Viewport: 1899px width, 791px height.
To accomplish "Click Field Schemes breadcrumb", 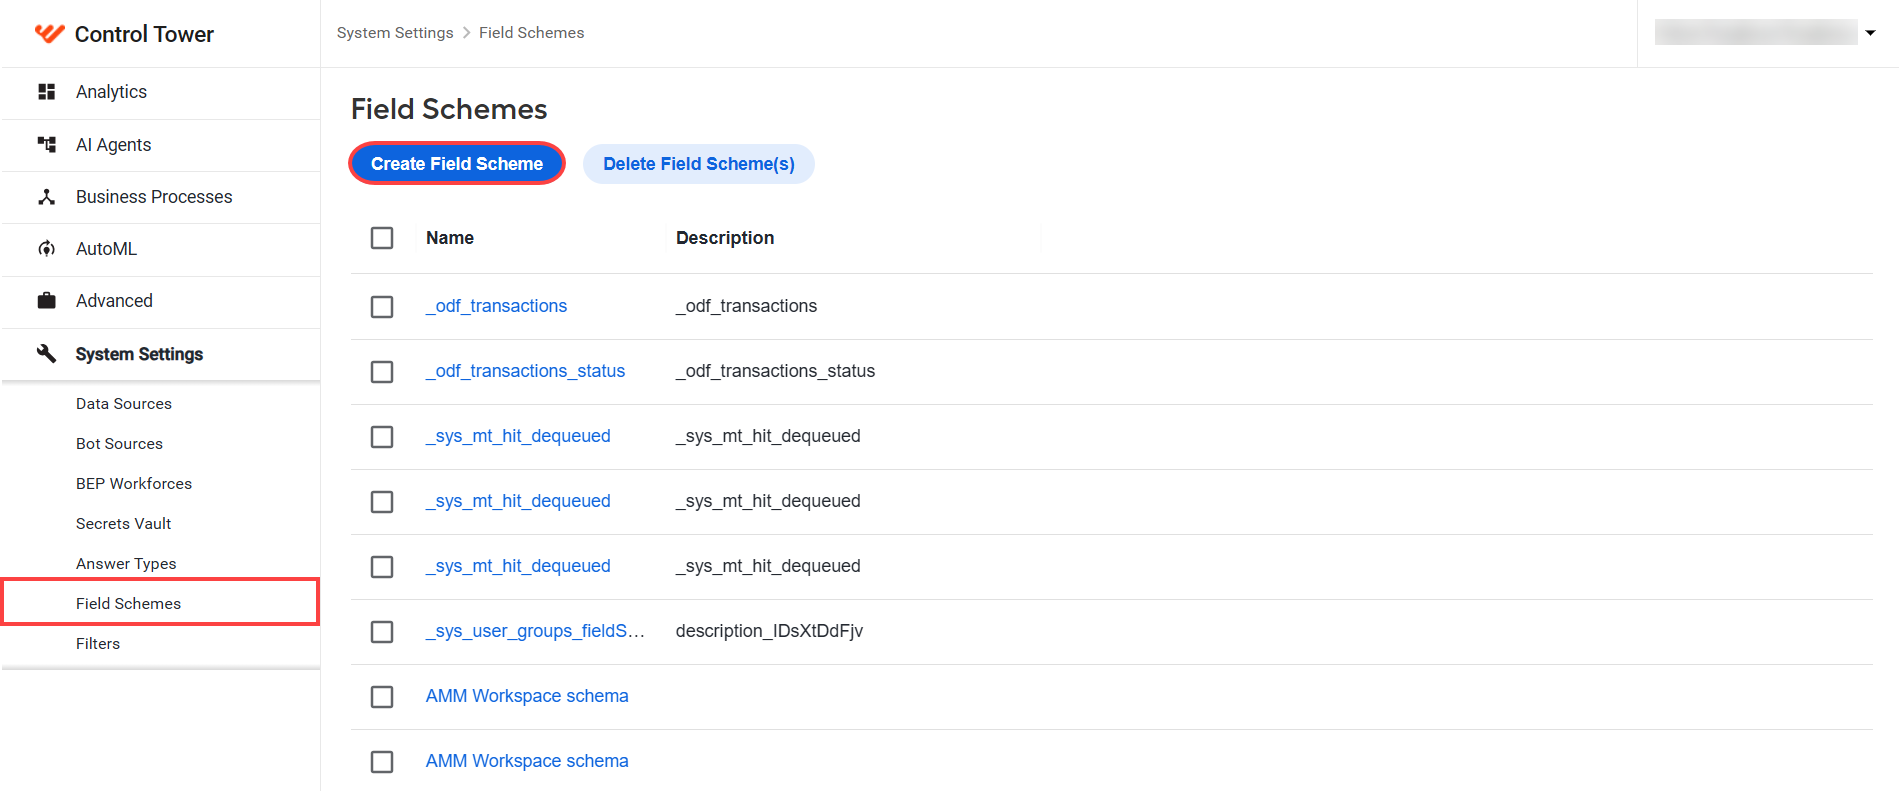I will click(531, 33).
